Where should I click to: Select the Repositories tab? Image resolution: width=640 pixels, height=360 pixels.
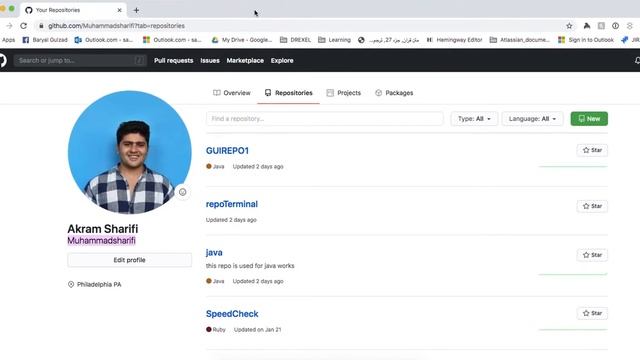tap(289, 93)
